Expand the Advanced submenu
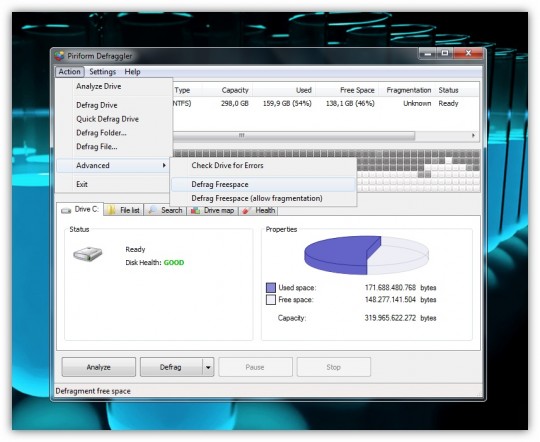Screen dimensions: 540x442 click(x=113, y=165)
